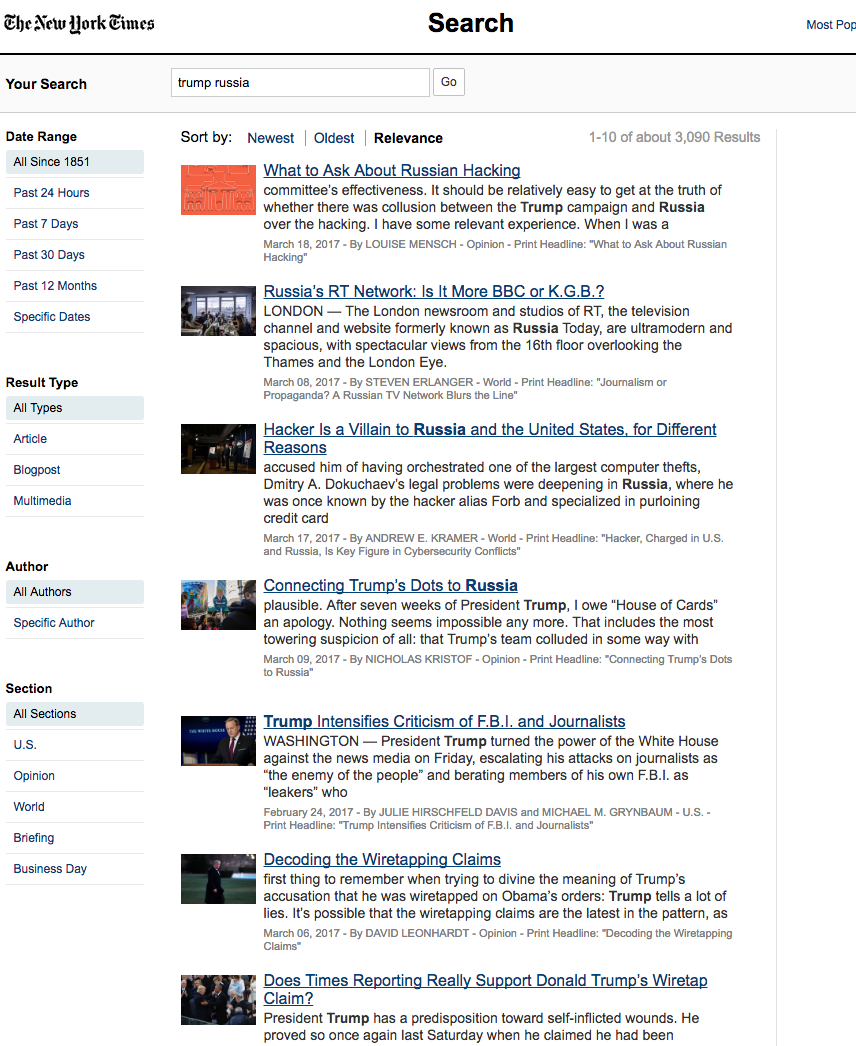
Task: Click the LOUISE MENSCH byline text
Action: click(x=410, y=244)
